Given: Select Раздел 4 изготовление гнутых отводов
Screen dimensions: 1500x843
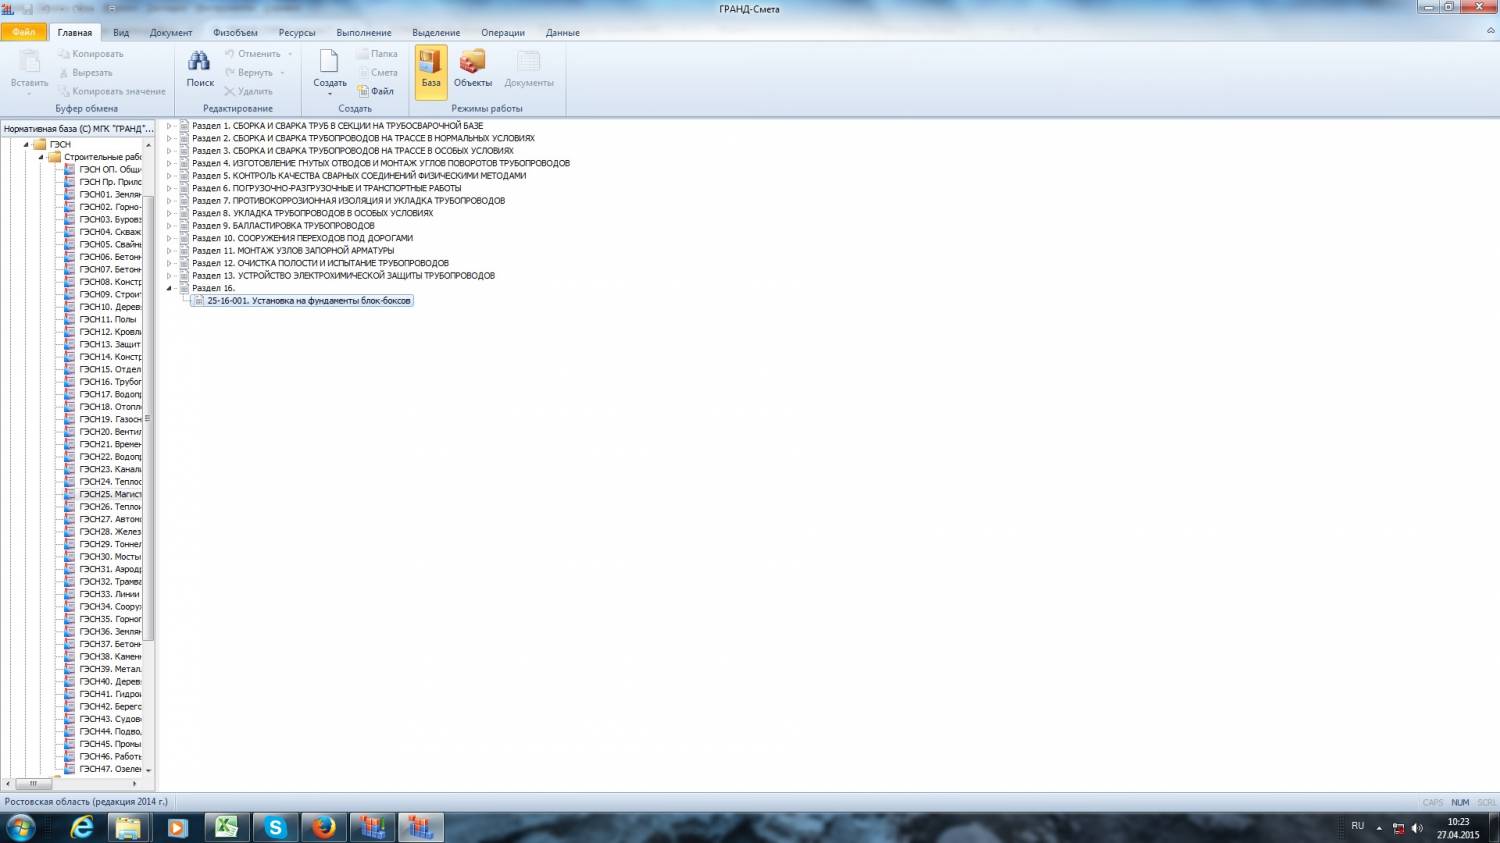Looking at the screenshot, I should tap(381, 163).
